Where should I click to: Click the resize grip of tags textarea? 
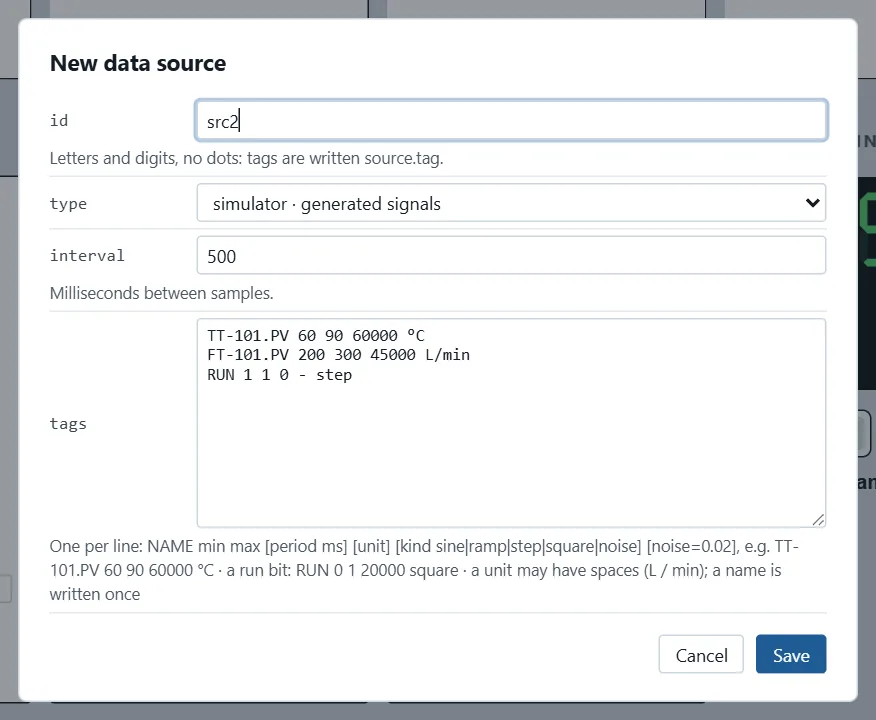pos(818,520)
